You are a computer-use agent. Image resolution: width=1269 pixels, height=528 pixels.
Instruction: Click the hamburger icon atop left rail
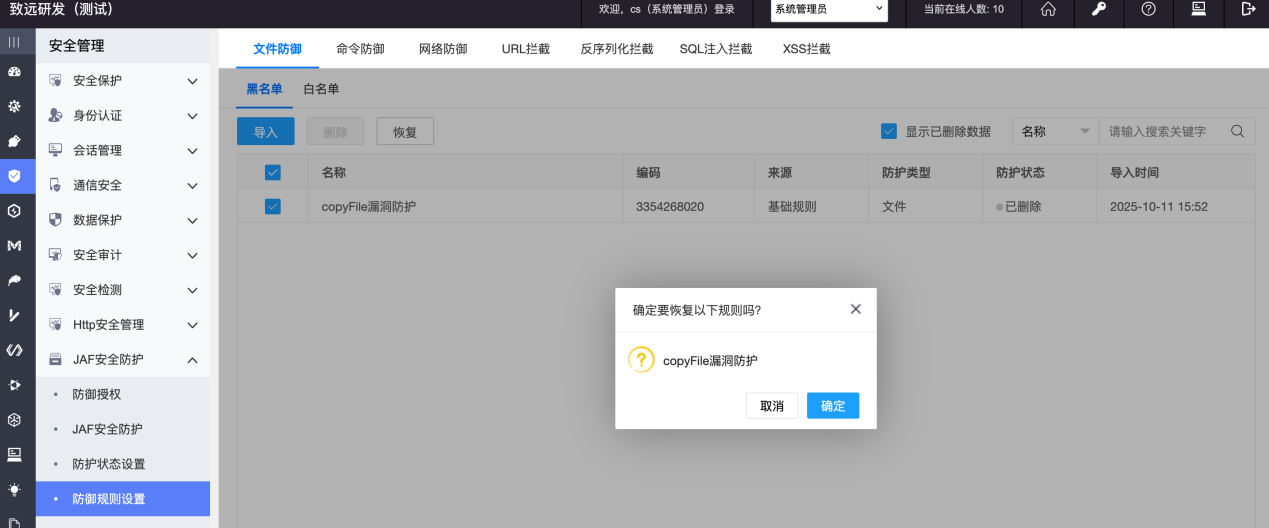point(14,42)
